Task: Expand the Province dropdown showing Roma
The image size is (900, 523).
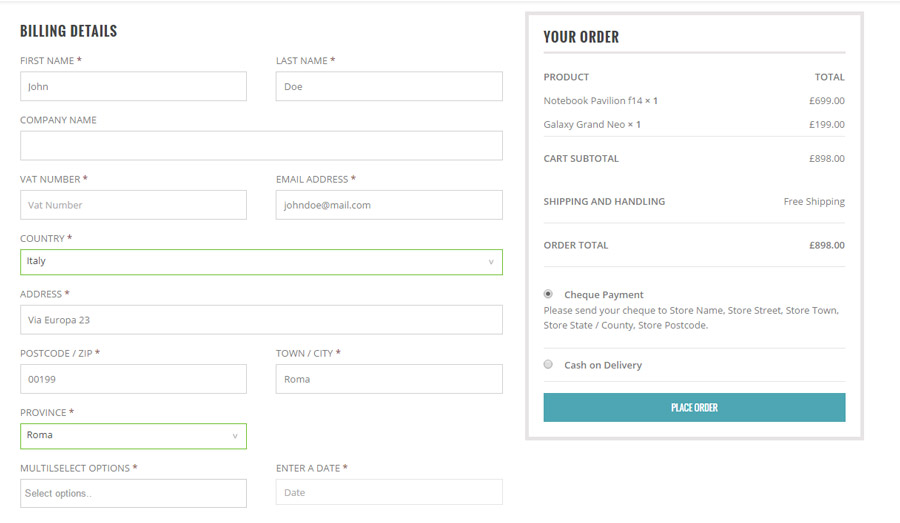Action: point(132,435)
